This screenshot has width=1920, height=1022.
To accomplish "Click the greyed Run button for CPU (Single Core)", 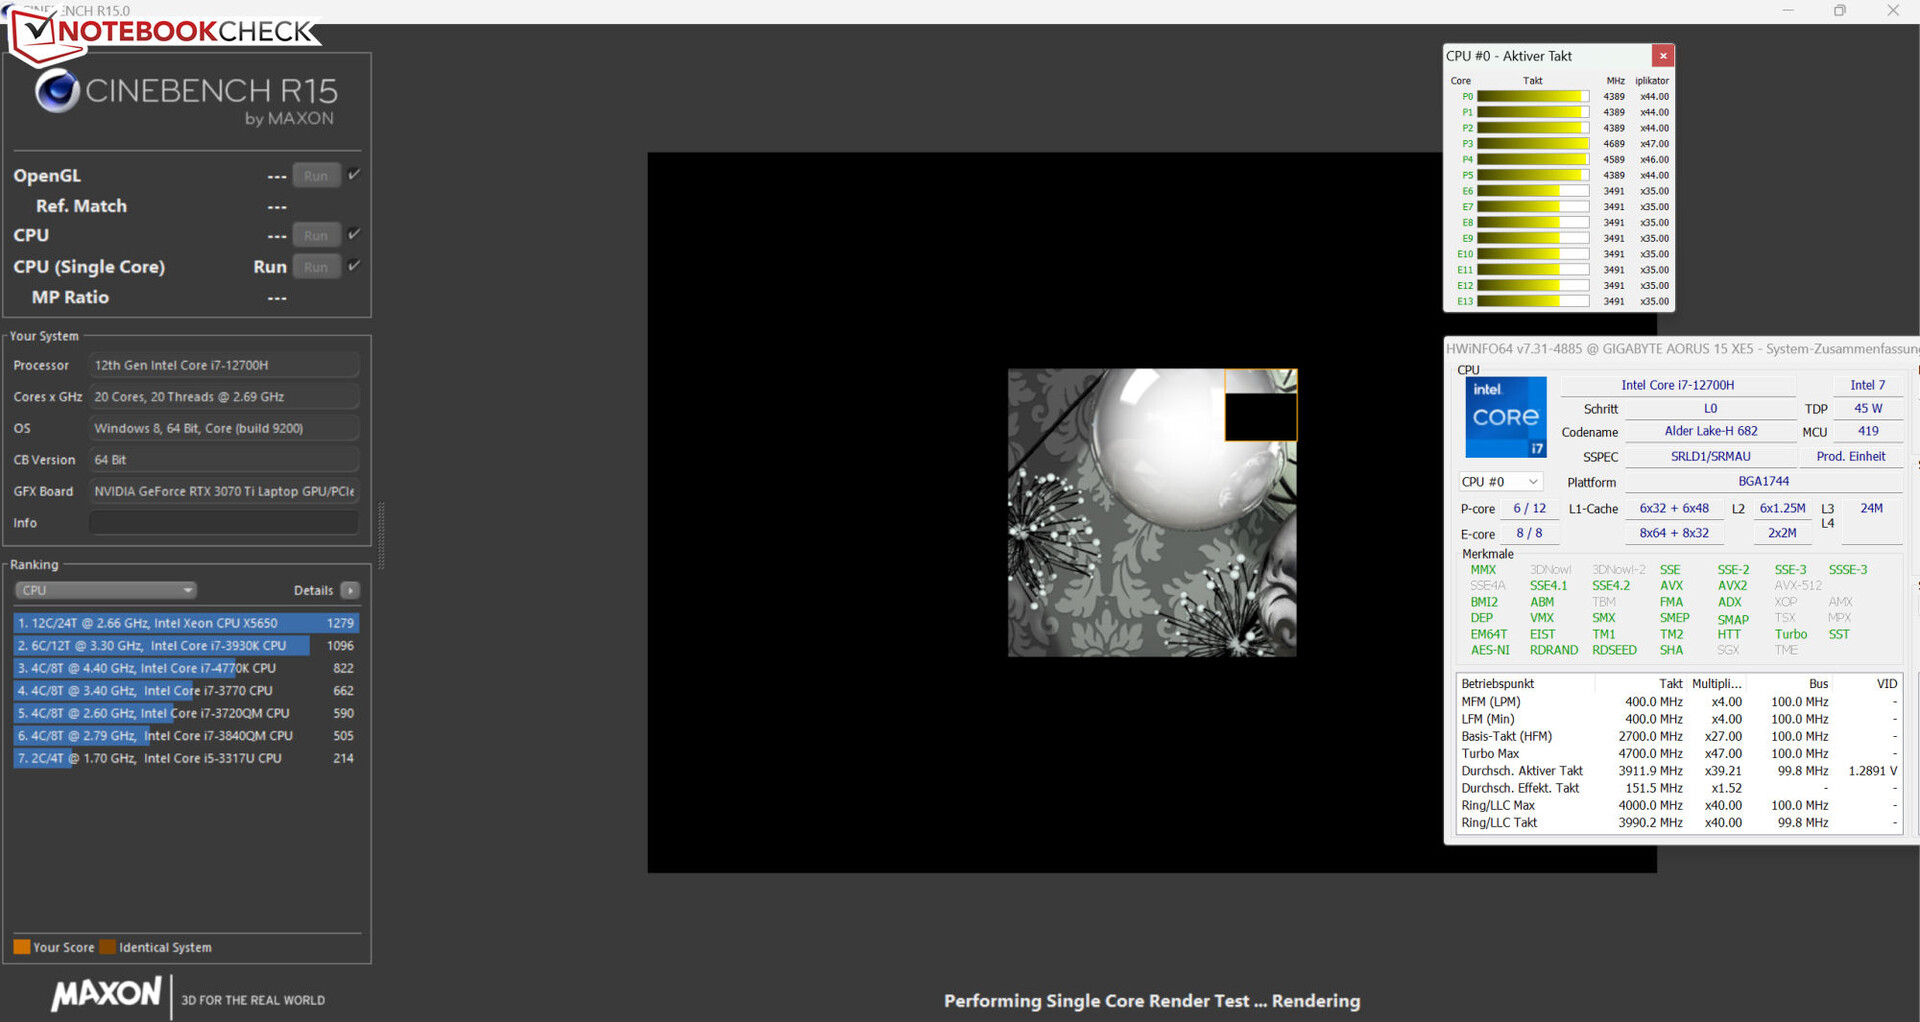I will pyautogui.click(x=316, y=267).
